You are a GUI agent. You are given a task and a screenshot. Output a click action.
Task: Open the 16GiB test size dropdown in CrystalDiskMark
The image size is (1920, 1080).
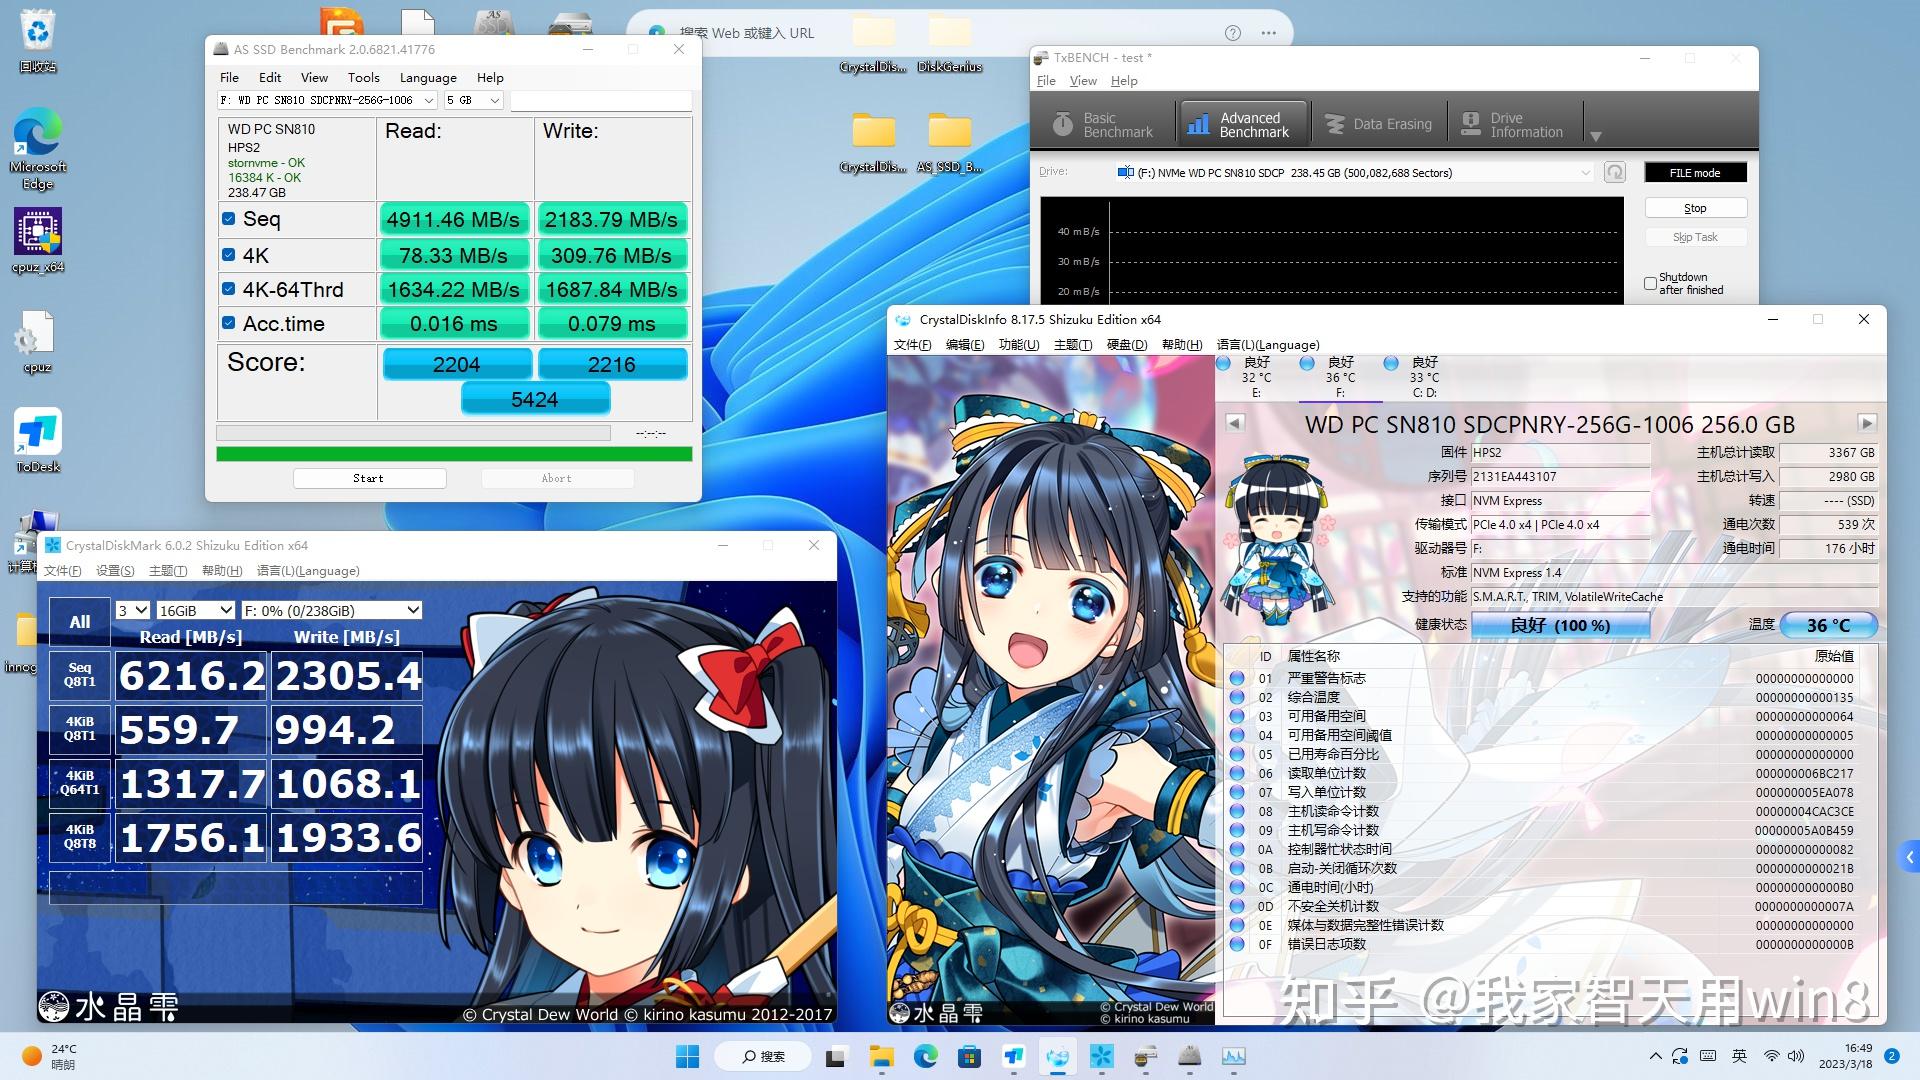196,610
